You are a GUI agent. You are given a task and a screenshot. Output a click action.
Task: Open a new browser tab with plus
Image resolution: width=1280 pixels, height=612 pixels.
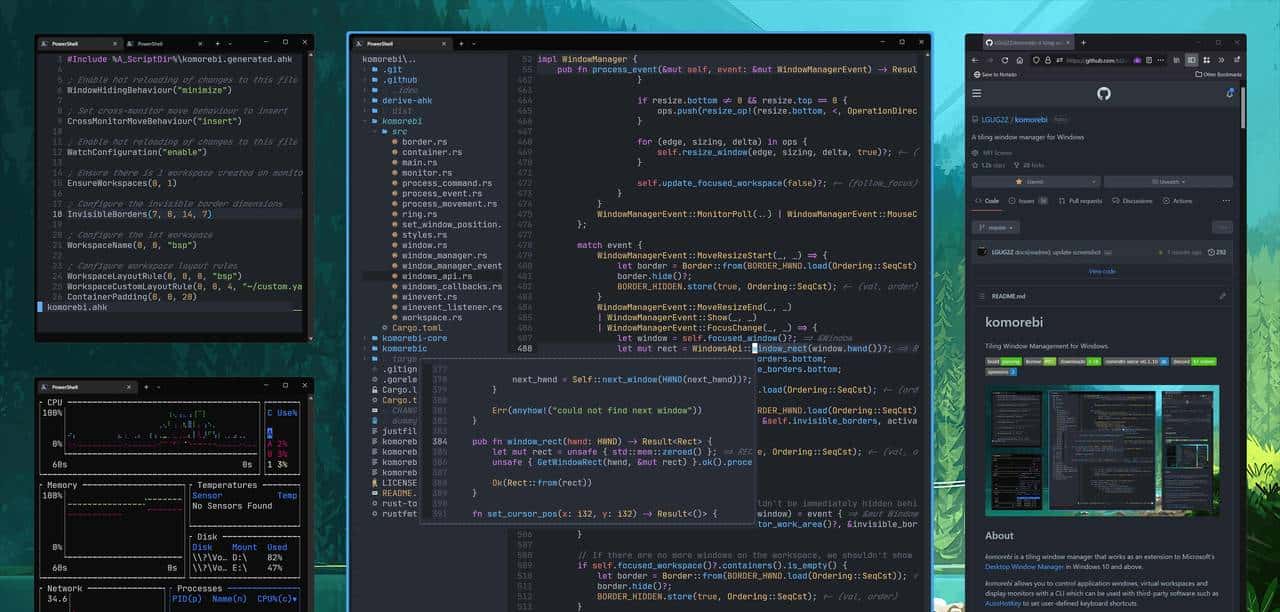click(1084, 43)
